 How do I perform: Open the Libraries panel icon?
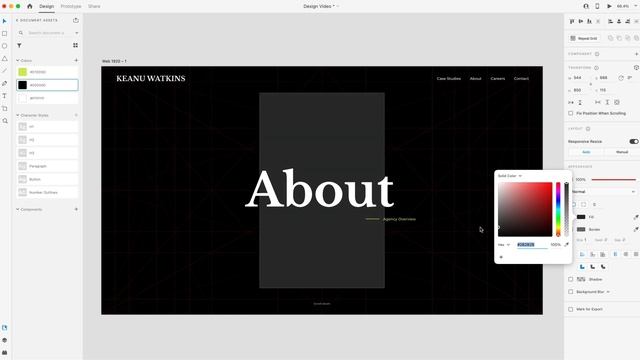[5, 328]
